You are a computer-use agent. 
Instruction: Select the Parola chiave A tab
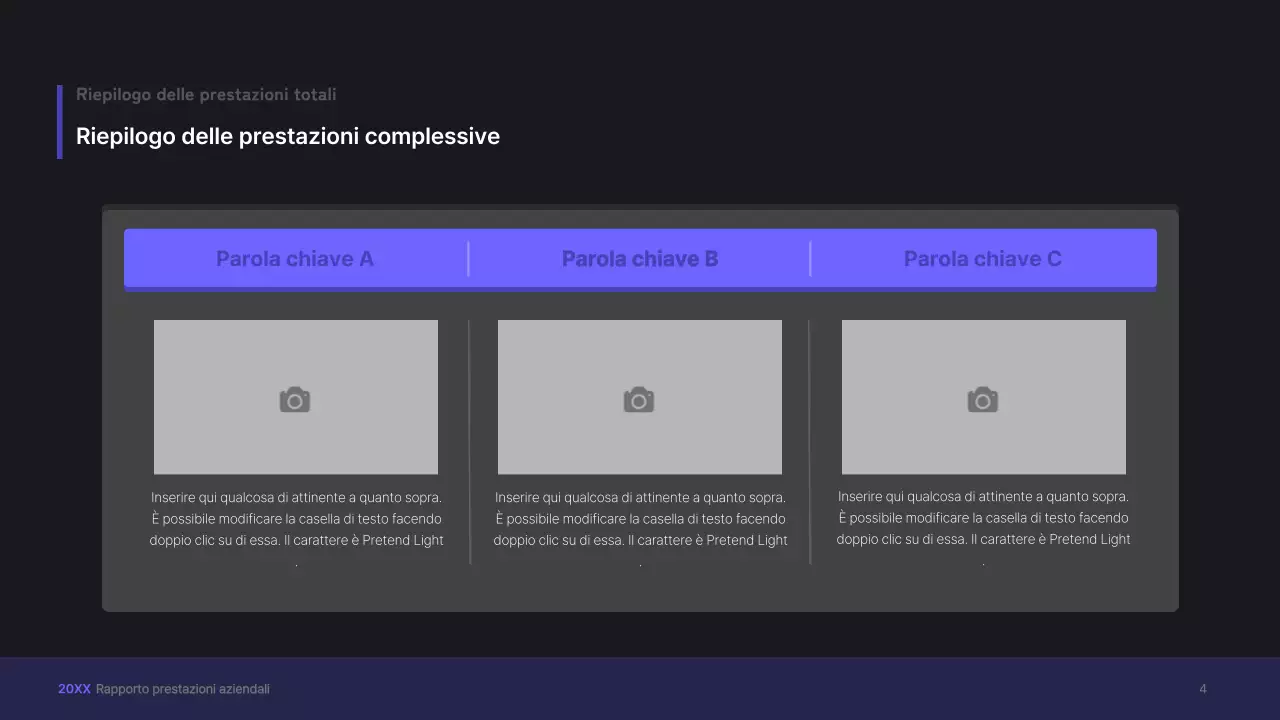295,258
